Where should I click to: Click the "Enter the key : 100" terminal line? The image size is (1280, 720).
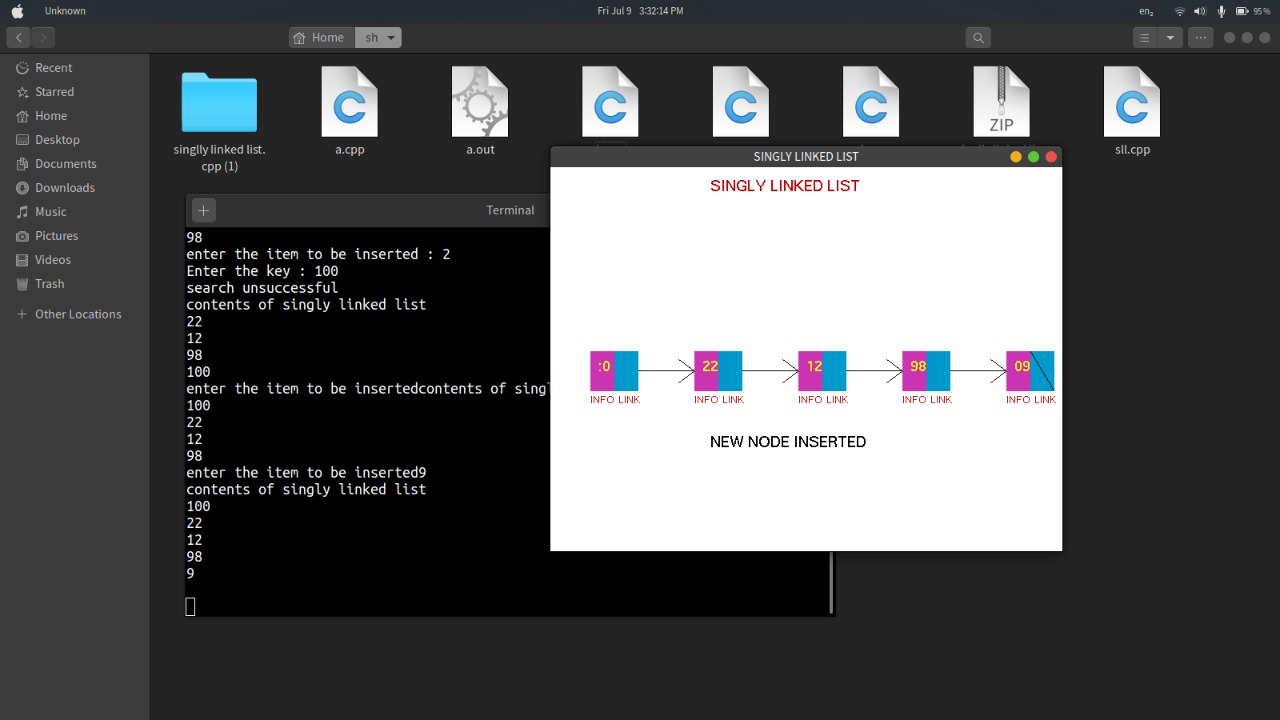262,271
